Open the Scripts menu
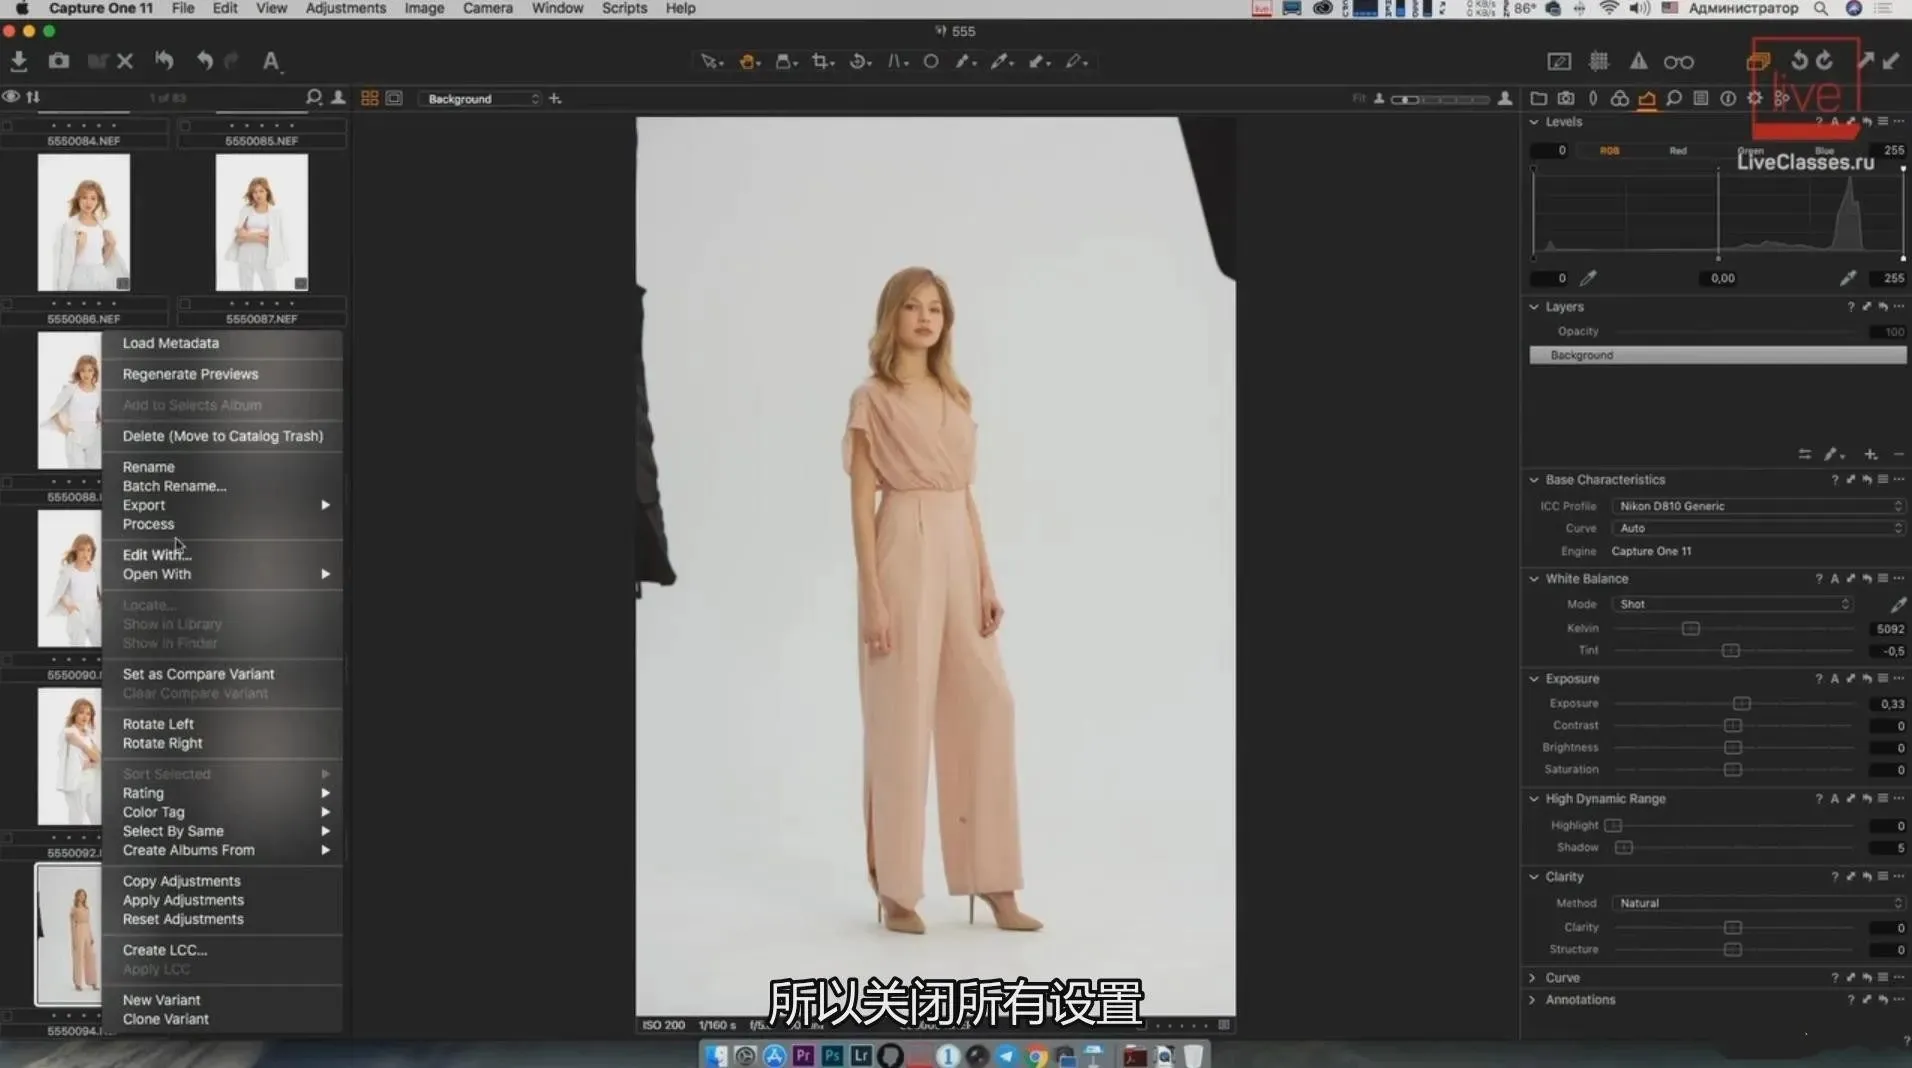The image size is (1912, 1068). [x=624, y=8]
